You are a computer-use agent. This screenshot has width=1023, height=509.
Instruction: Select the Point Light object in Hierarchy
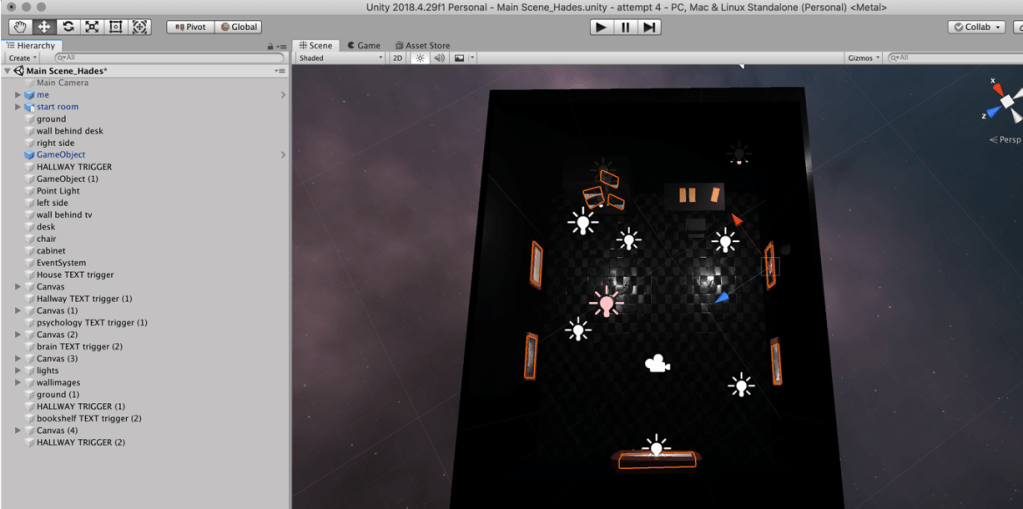coord(58,191)
